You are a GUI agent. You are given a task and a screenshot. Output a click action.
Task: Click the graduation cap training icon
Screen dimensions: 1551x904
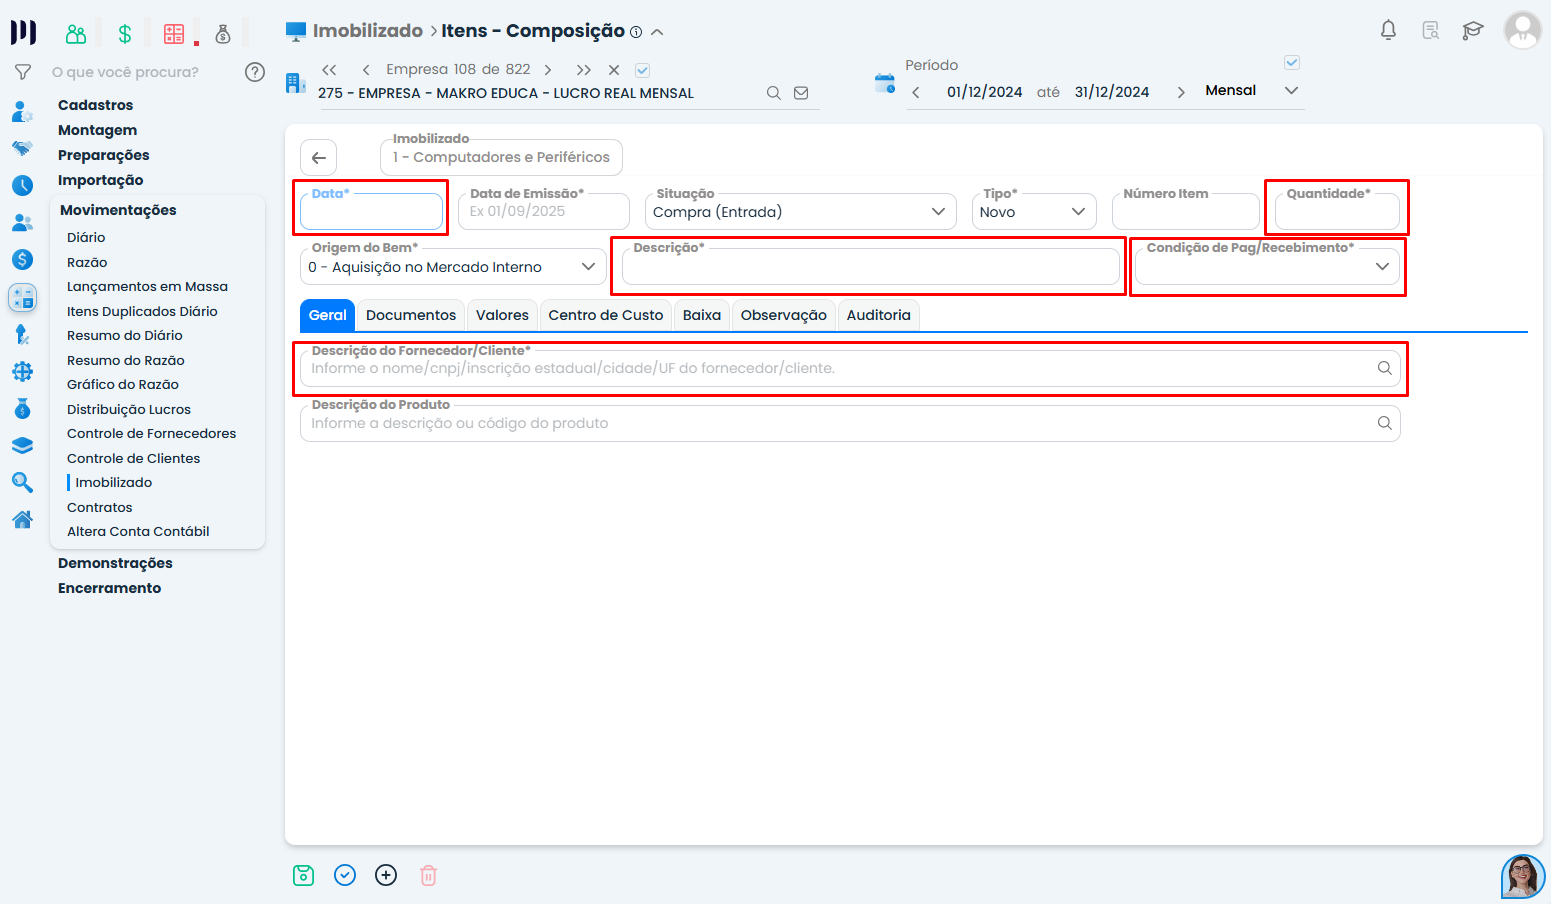click(x=1472, y=30)
